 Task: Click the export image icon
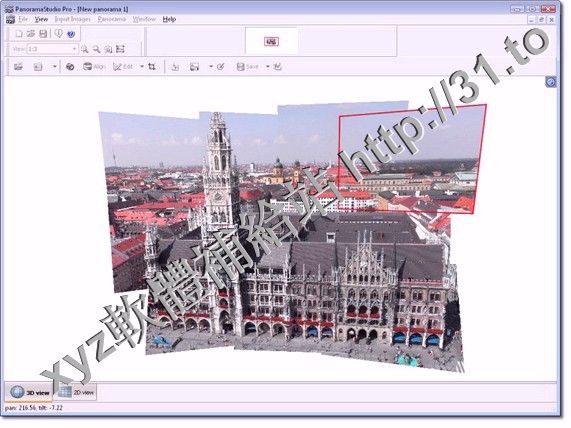pyautogui.click(x=194, y=67)
